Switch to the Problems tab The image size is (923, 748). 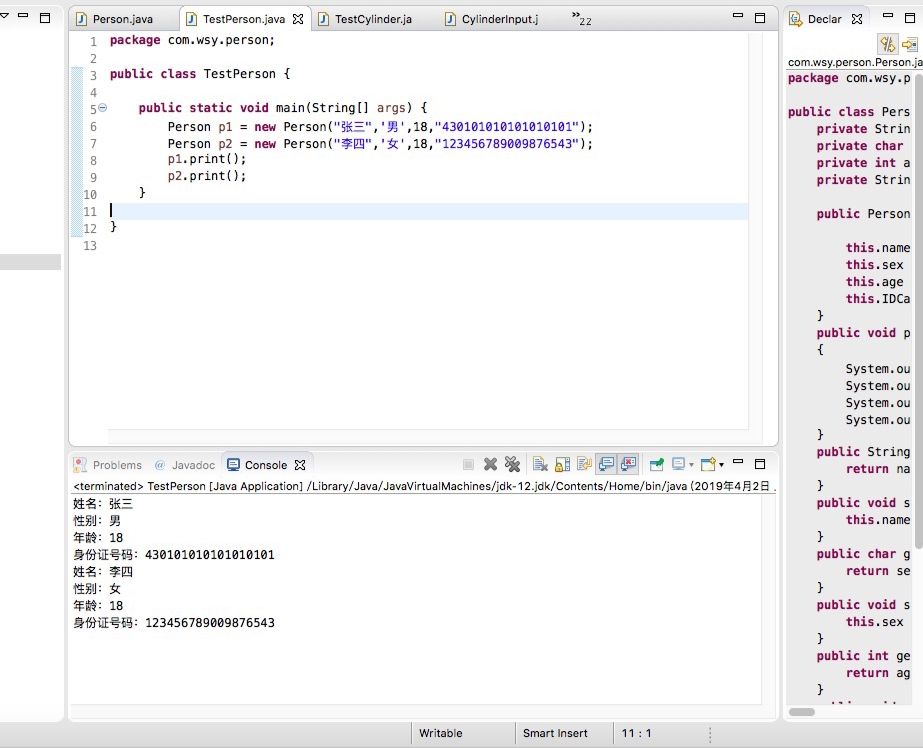pyautogui.click(x=117, y=465)
